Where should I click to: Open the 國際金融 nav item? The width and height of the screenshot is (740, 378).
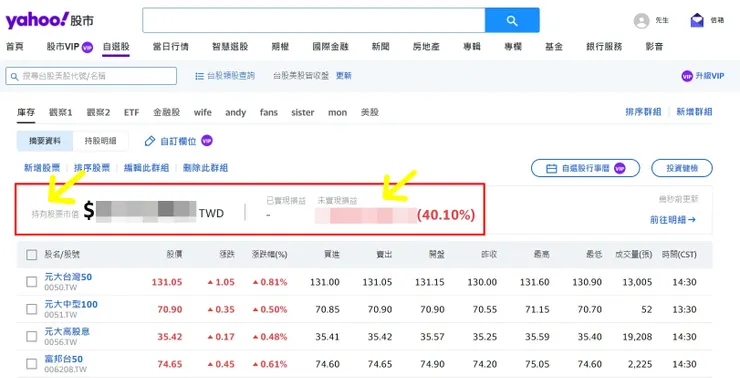(x=330, y=46)
